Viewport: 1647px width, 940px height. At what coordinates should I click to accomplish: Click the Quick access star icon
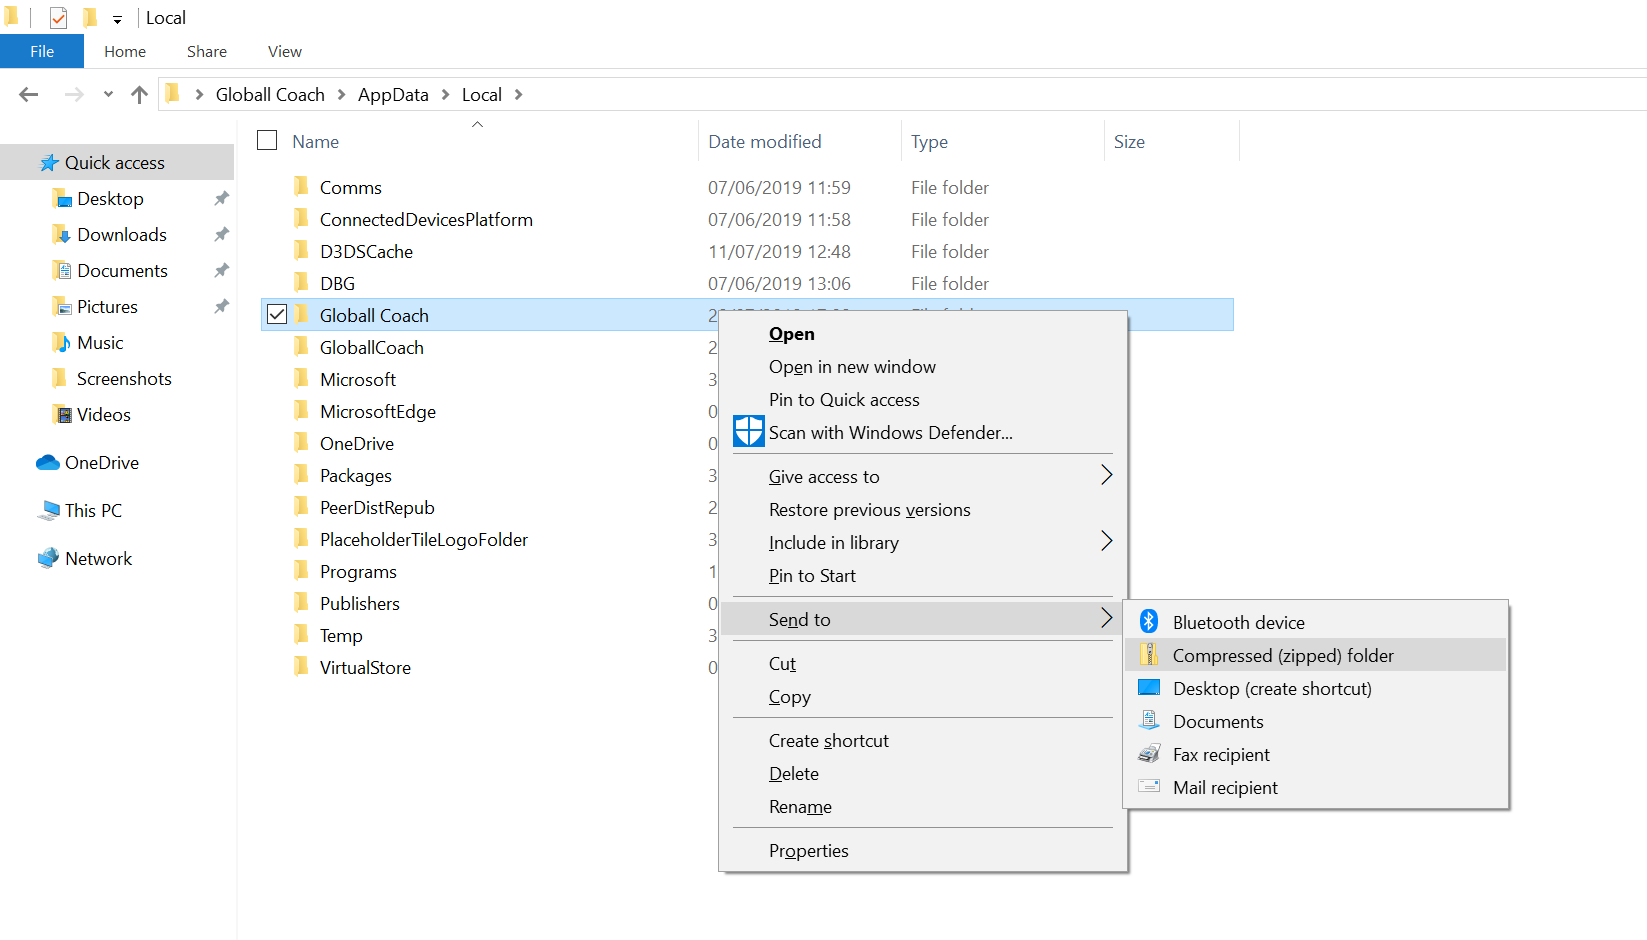[49, 163]
